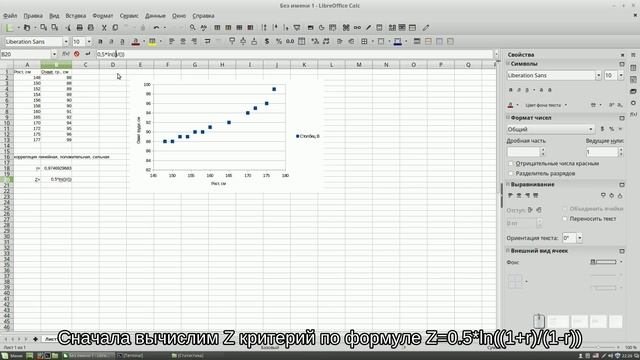Apply Currency format dollar icon
The height and width of the screenshot is (360, 640).
click(x=267, y=42)
